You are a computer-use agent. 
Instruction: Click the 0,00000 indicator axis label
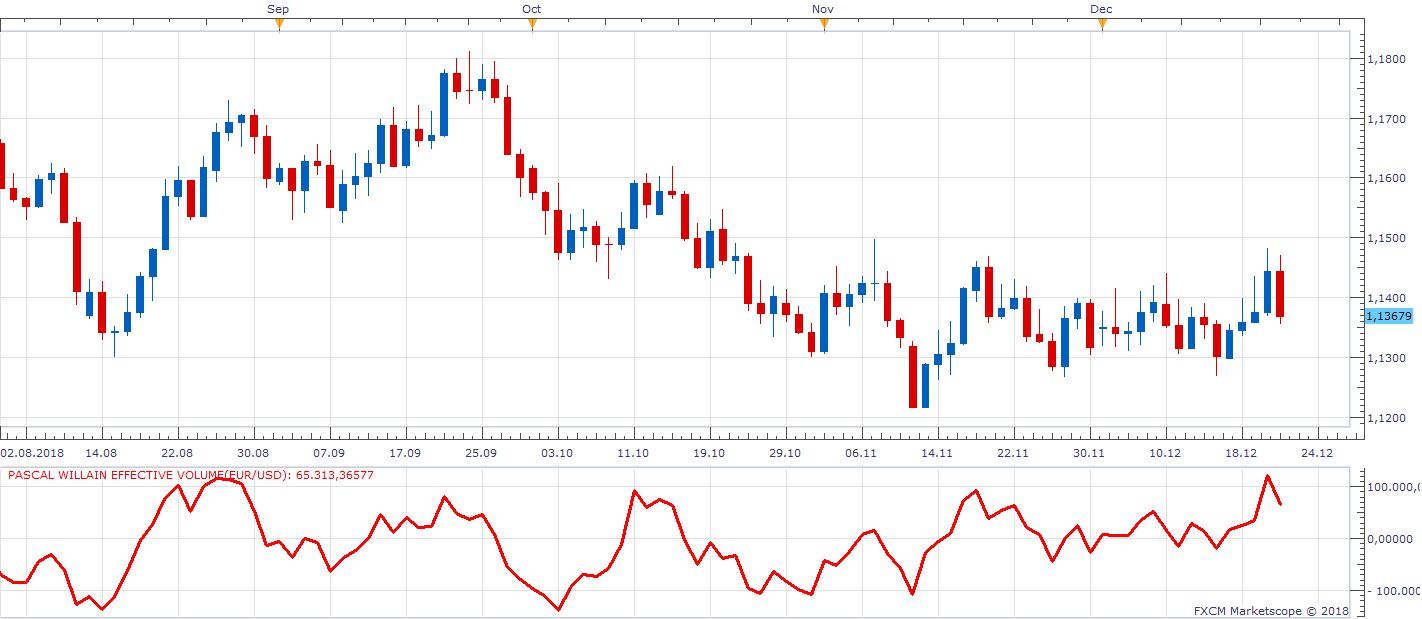[1390, 539]
